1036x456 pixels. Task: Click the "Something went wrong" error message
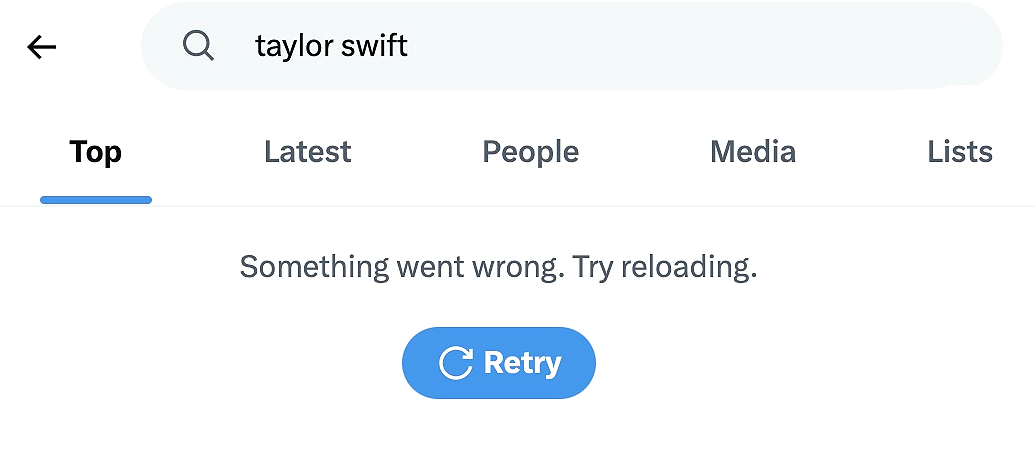pyautogui.click(x=400, y=267)
